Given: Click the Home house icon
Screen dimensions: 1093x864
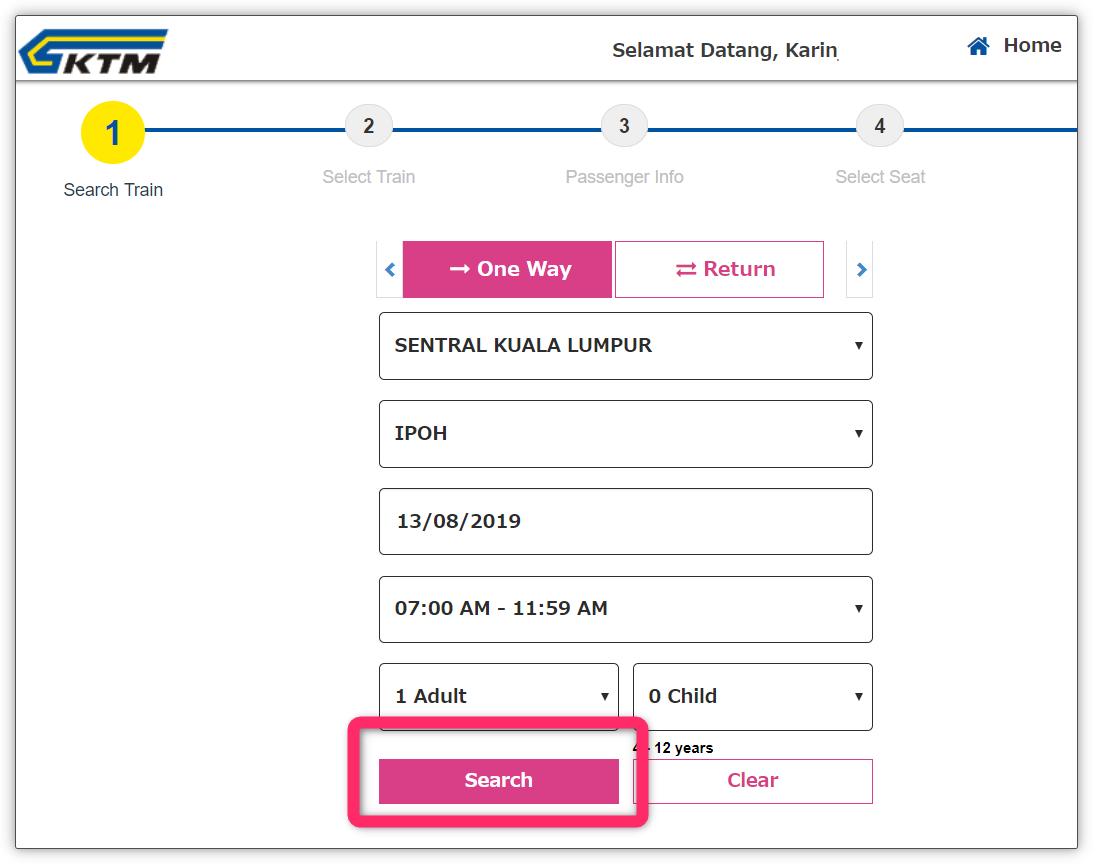Looking at the screenshot, I should [x=978, y=46].
